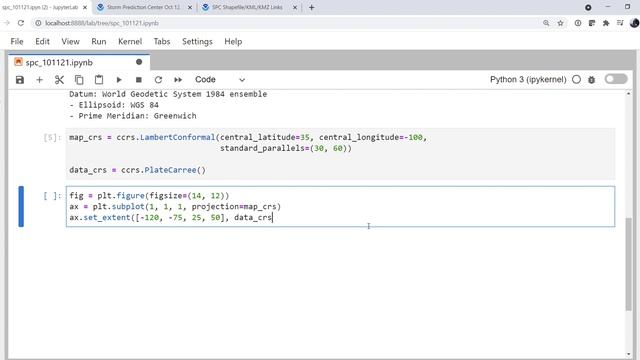Click the data_crs = ccrs.PlateCarree() line
640x360 pixels.
pyautogui.click(x=138, y=170)
